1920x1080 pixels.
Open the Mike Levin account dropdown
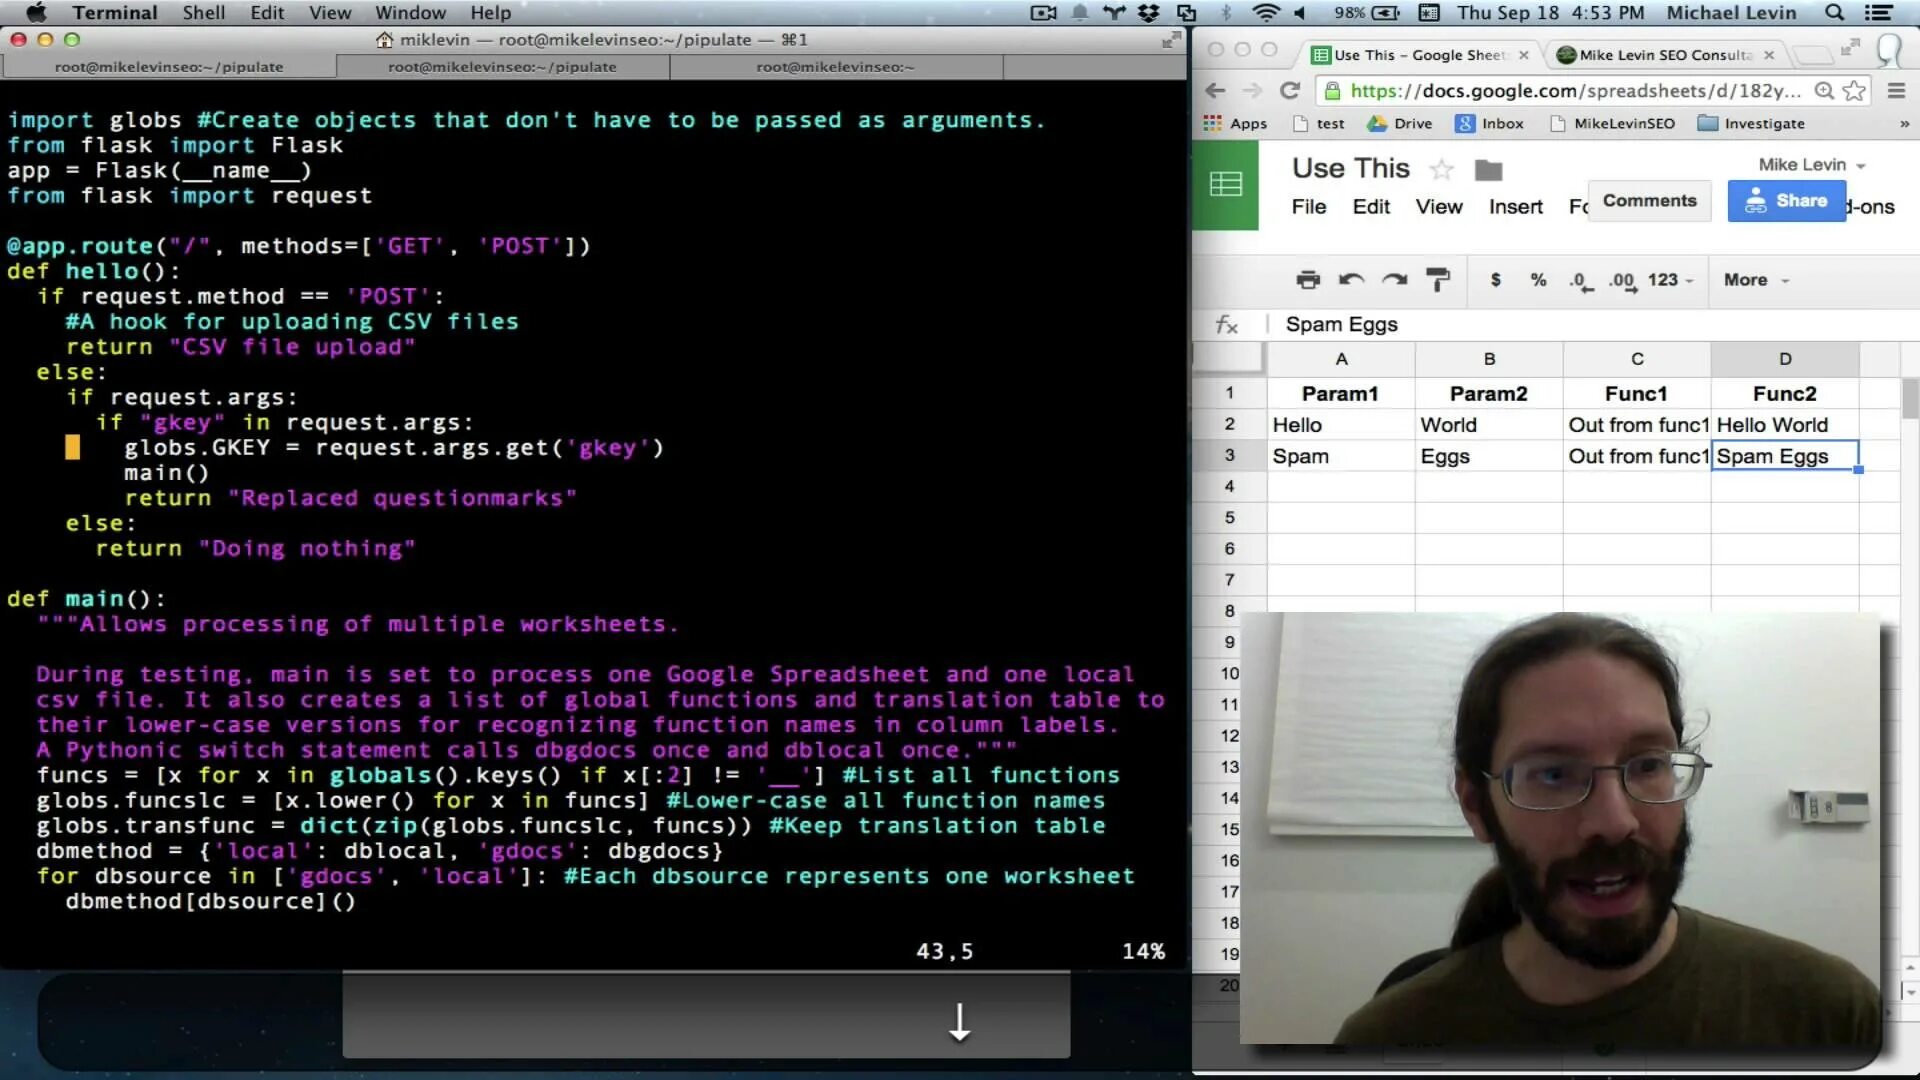(1811, 165)
